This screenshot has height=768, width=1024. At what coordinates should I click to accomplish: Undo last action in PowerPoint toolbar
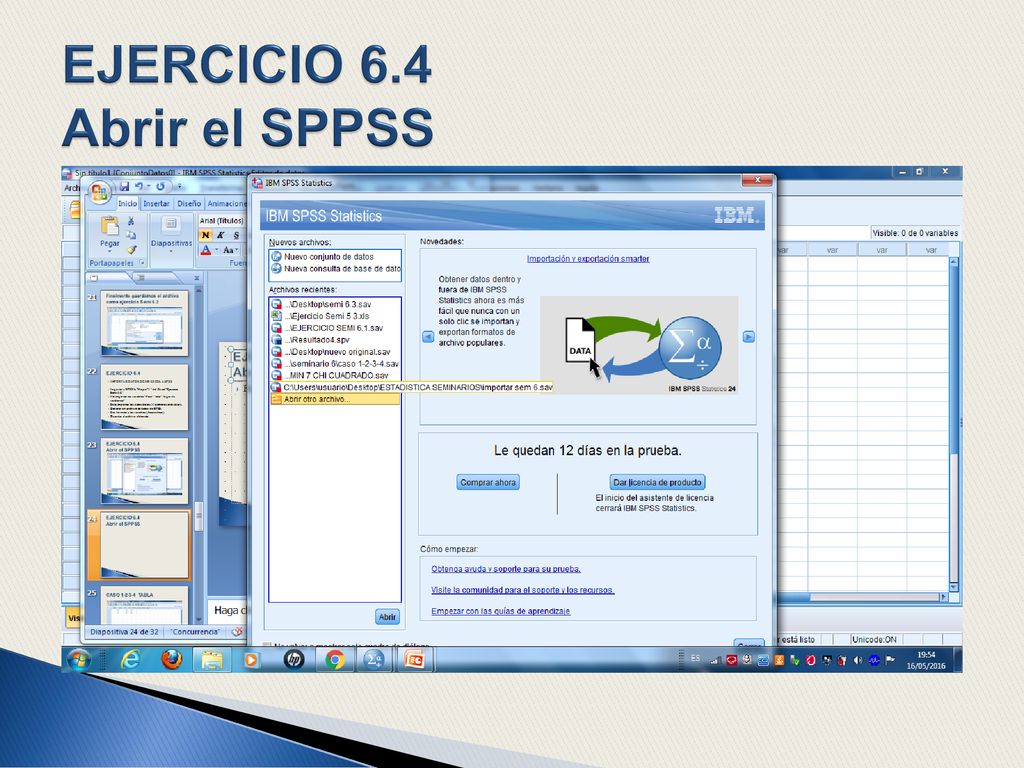click(x=139, y=187)
